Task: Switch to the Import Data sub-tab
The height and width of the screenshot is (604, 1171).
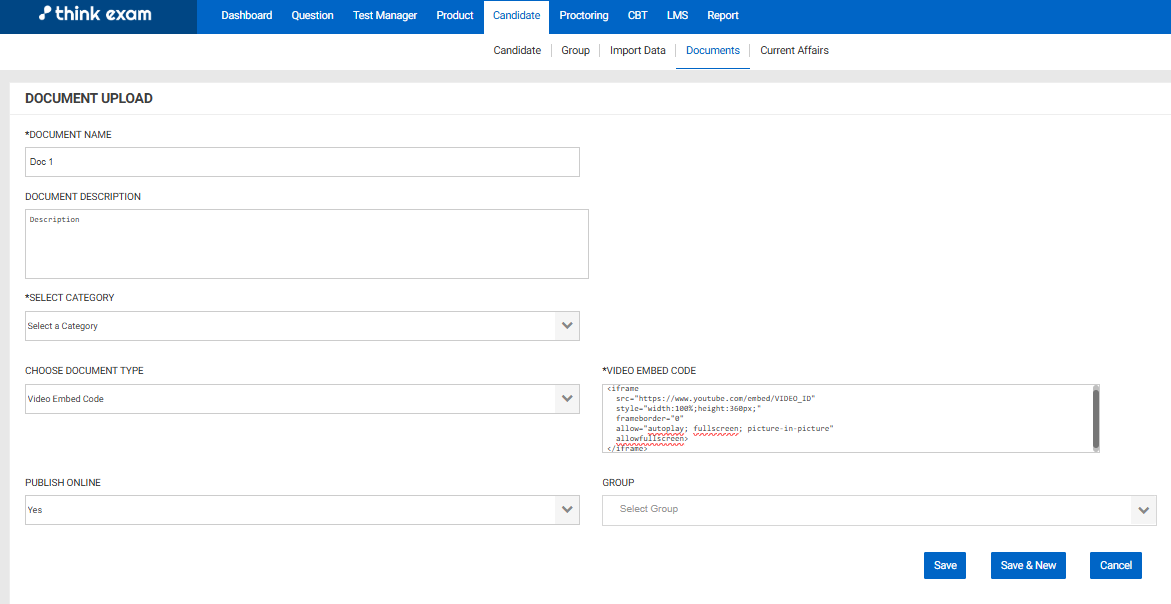Action: [637, 51]
